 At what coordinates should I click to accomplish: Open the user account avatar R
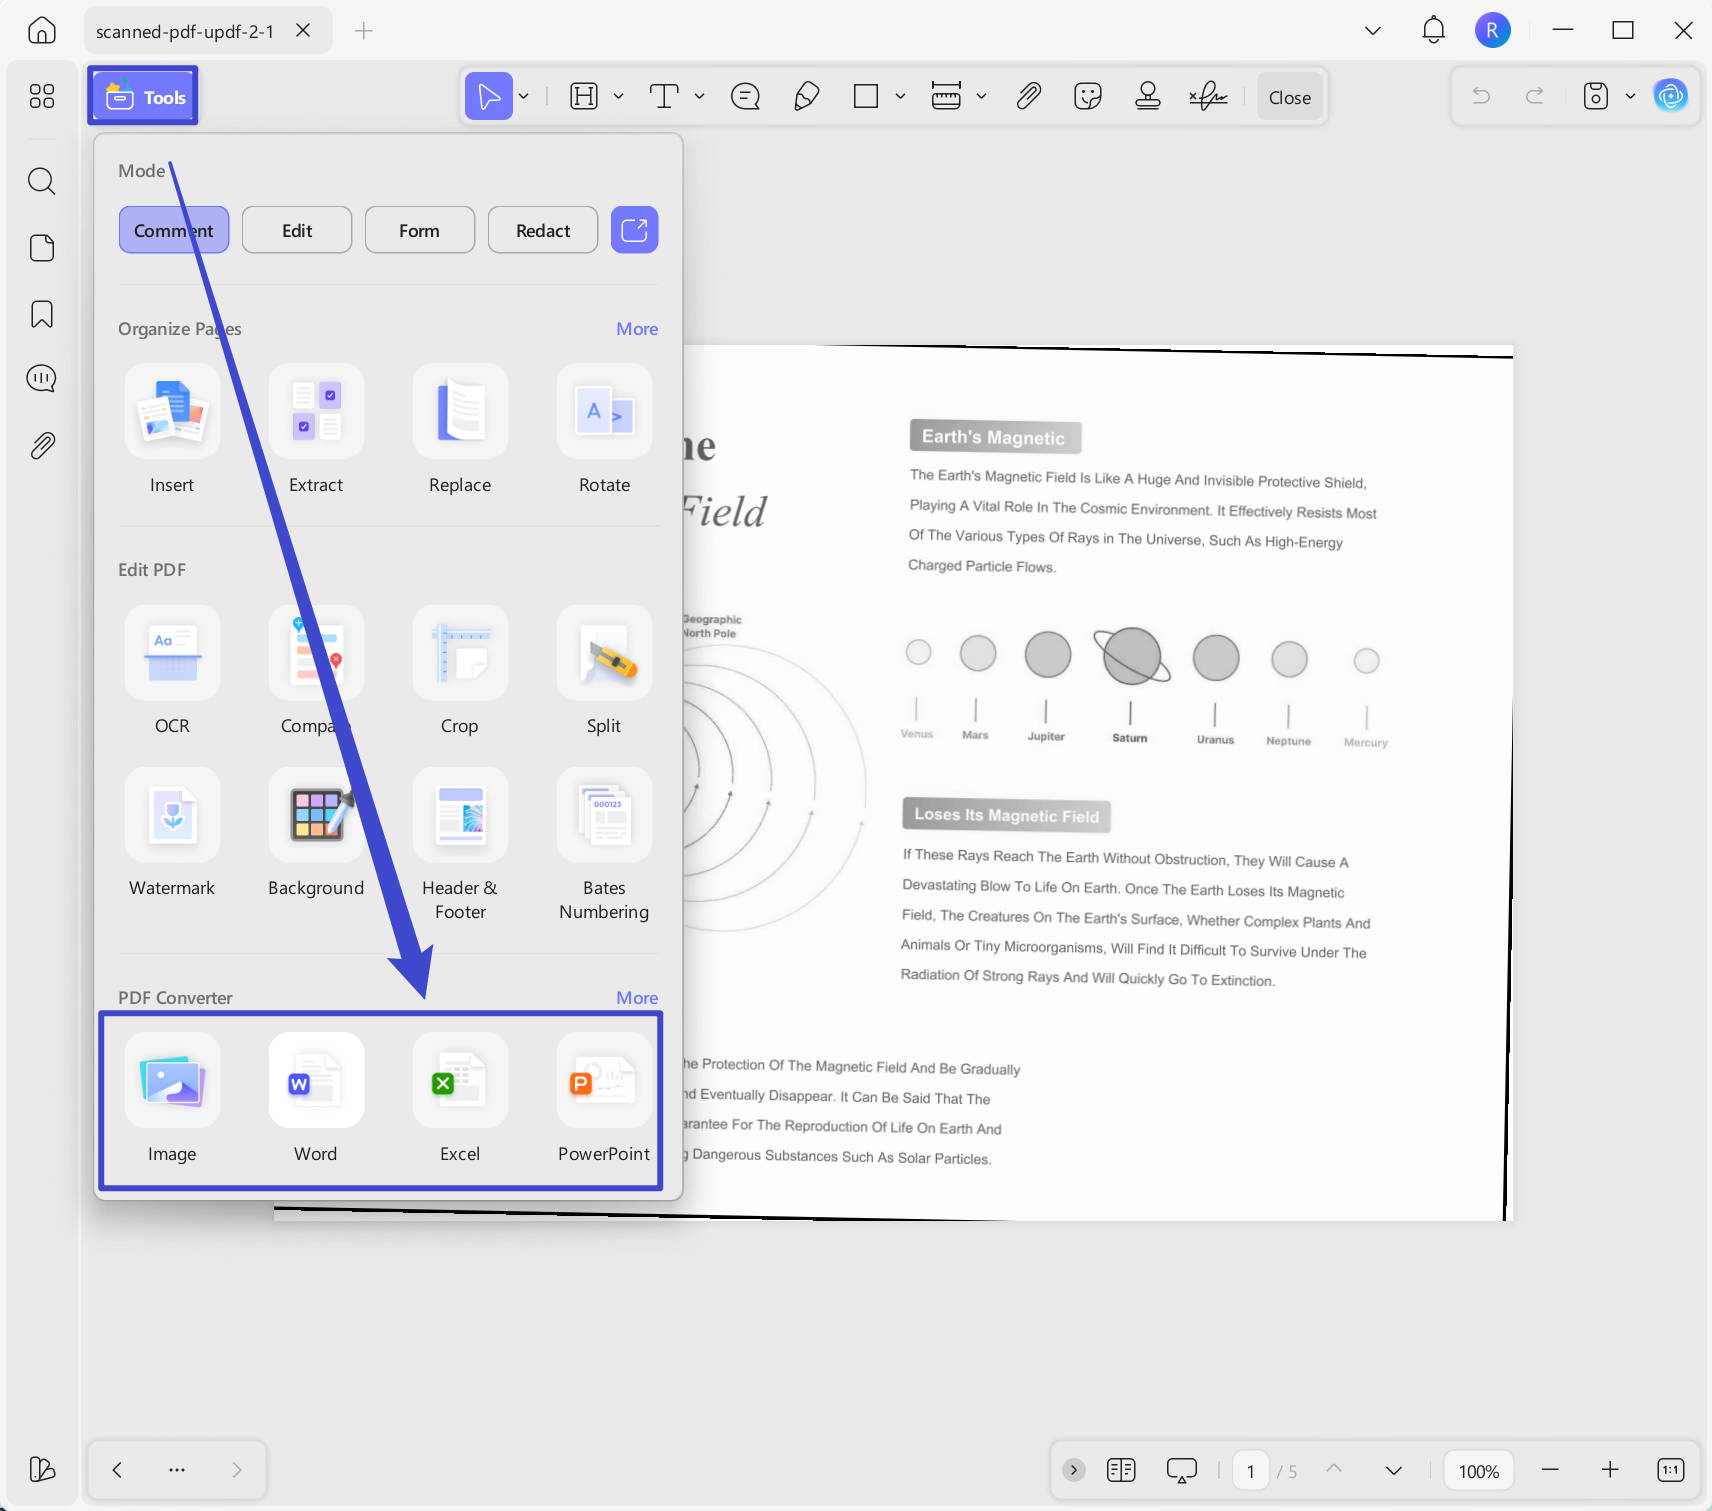click(1492, 30)
